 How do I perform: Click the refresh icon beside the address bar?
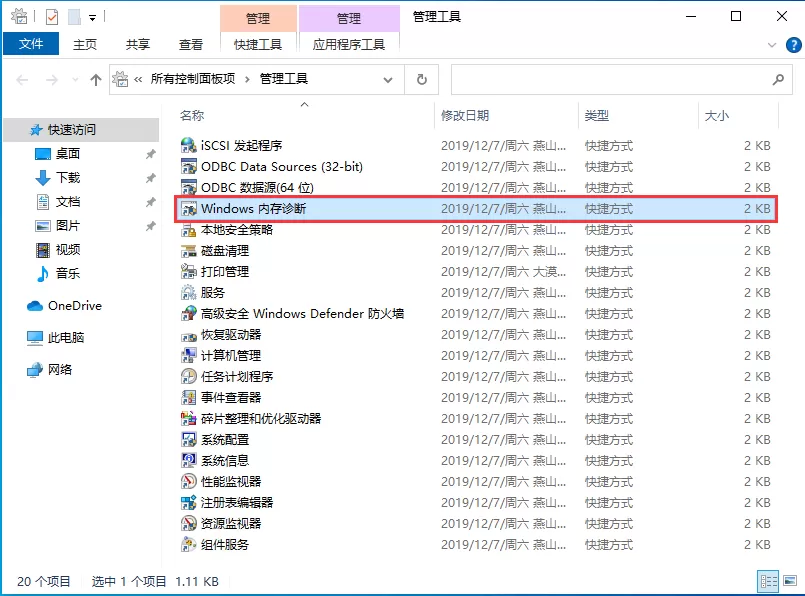point(421,79)
